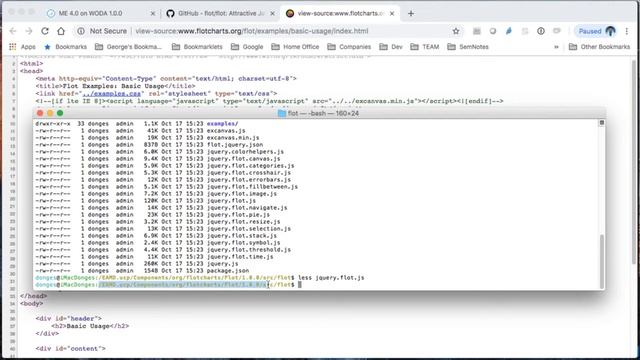Switch to the ME 4.0 on WODA tab
This screenshot has width=640, height=360.
[90, 13]
